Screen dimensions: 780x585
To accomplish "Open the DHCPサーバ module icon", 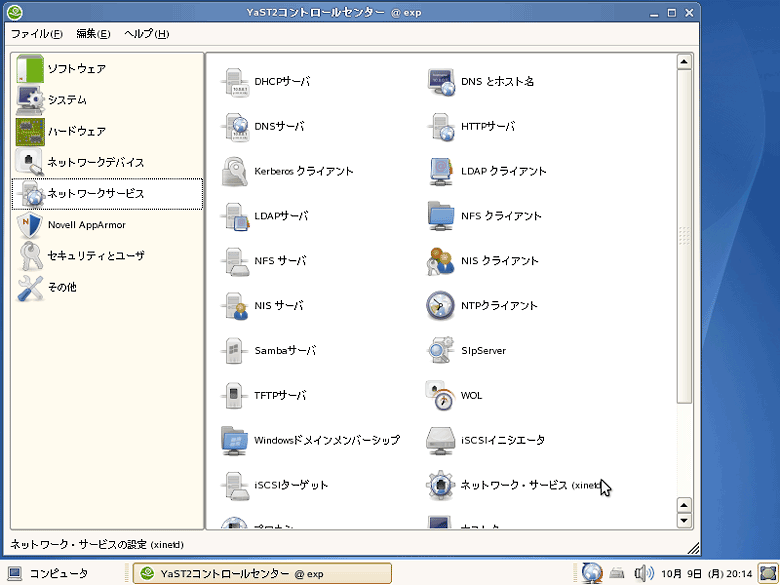I will tap(235, 82).
